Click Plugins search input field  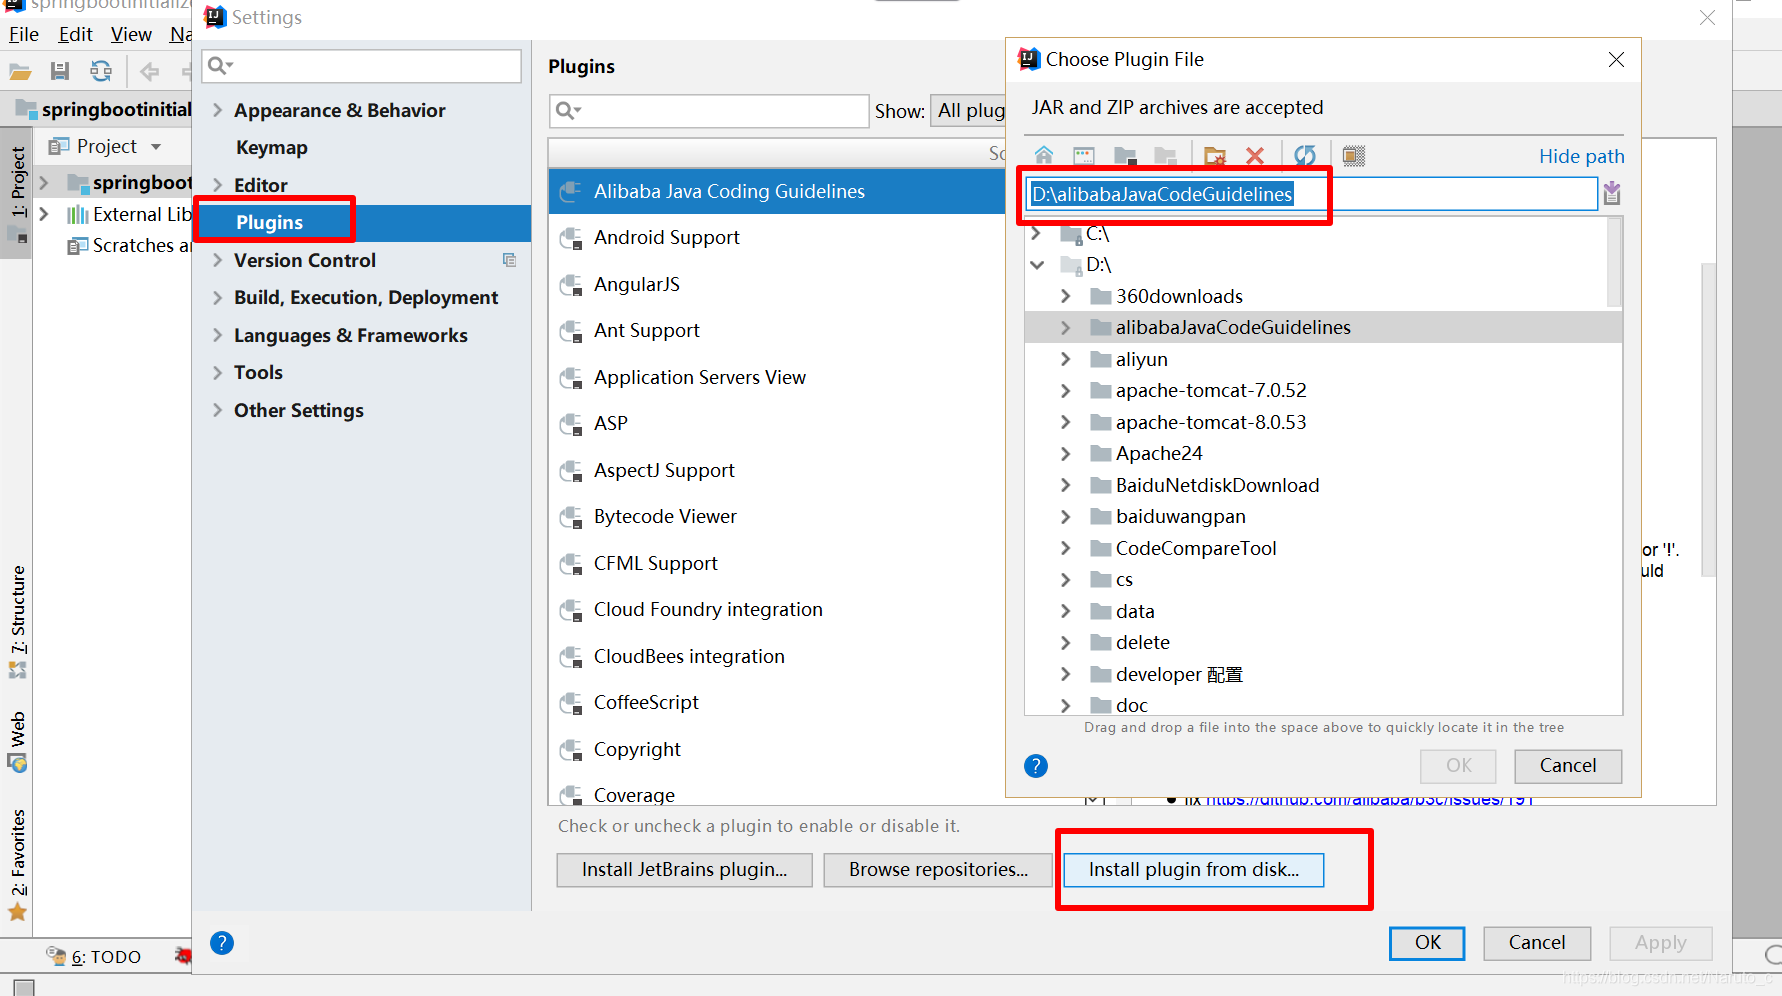pyautogui.click(x=709, y=110)
